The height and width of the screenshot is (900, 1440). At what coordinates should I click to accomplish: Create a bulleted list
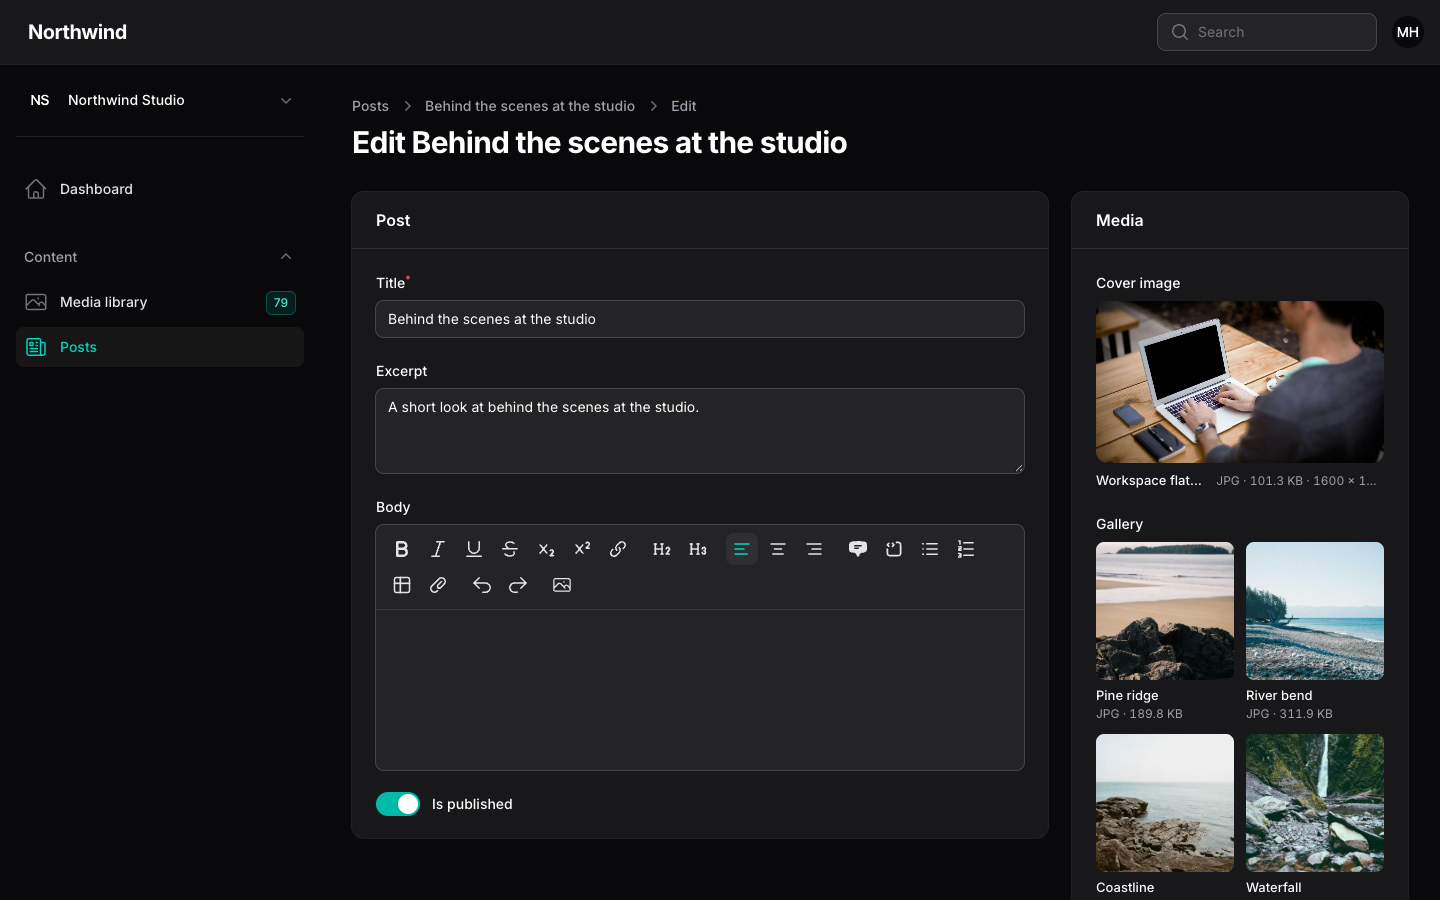click(x=930, y=549)
